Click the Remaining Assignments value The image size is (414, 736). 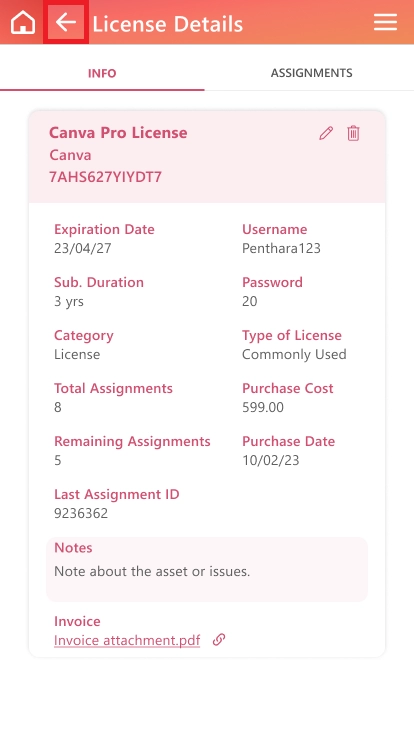[x=58, y=460]
